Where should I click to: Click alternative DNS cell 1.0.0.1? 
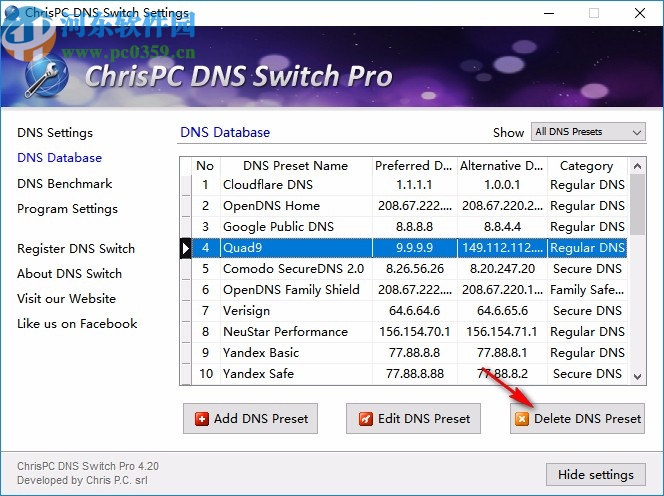(x=502, y=185)
